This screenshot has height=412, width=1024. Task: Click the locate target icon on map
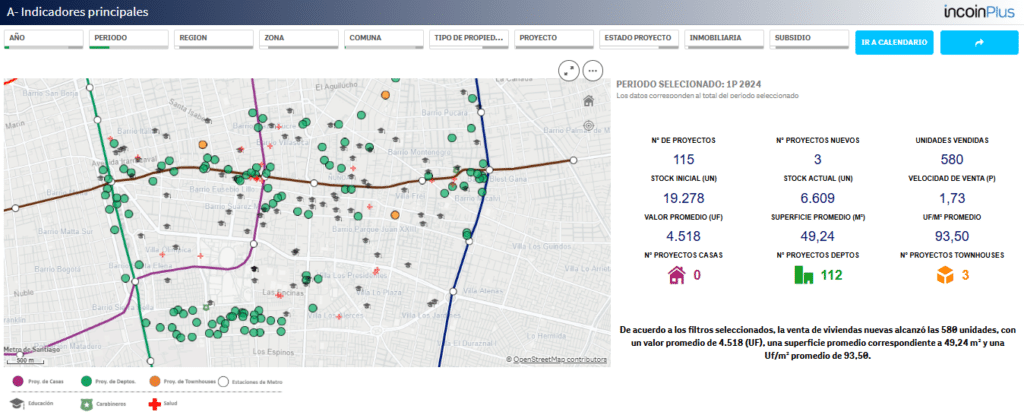point(588,125)
